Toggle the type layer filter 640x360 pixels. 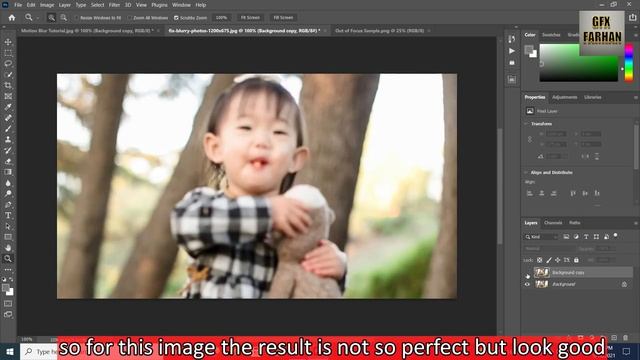pyautogui.click(x=586, y=237)
